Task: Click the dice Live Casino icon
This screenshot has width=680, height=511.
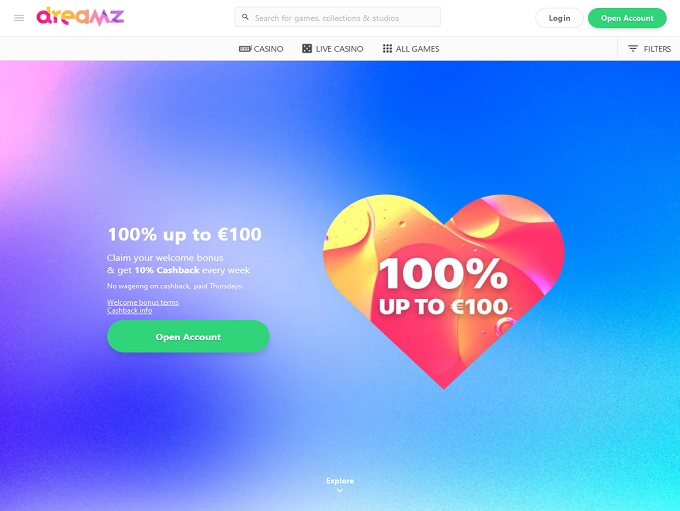Action: coord(307,49)
